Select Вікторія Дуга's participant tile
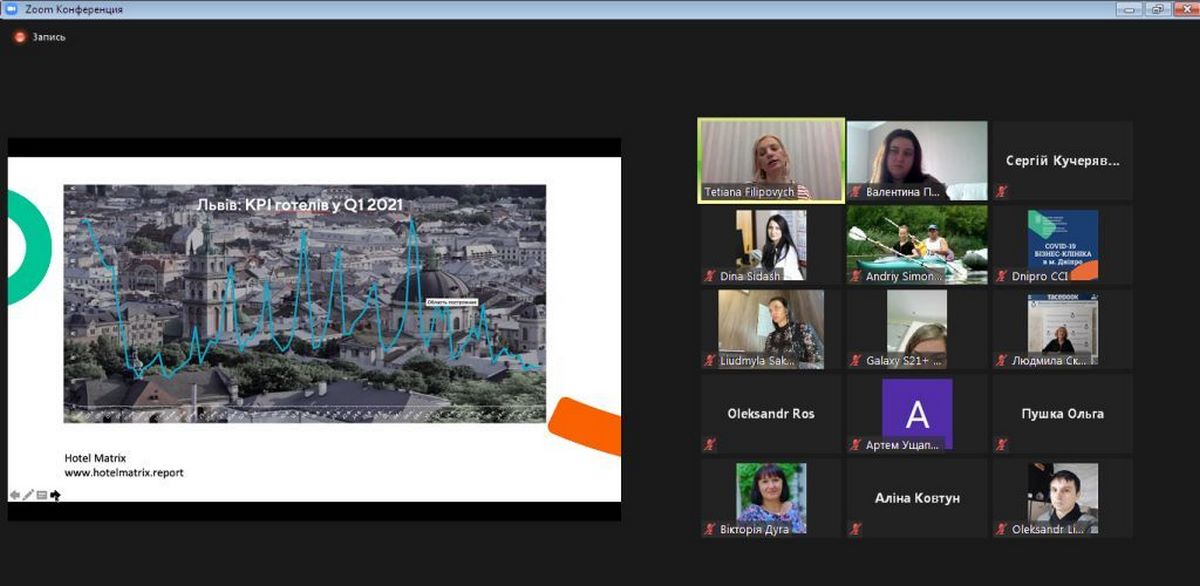1200x586 pixels. coord(770,495)
